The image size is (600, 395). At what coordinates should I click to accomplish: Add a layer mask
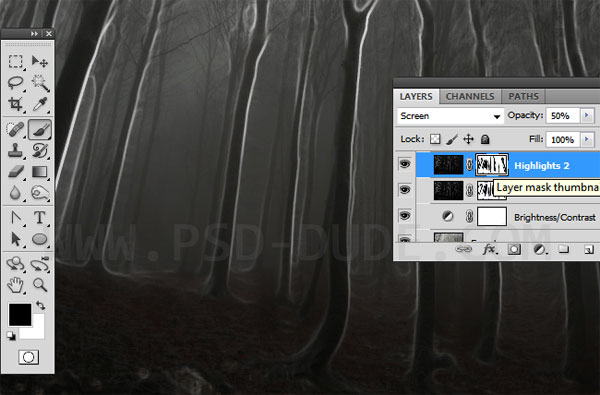[x=514, y=250]
